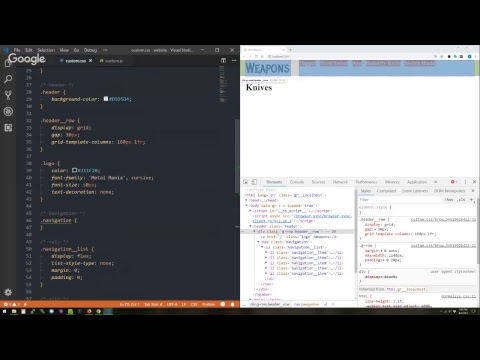Screen dimensions: 480x360
Task: Show more Styles sidebar tabs
Action: [x=473, y=191]
